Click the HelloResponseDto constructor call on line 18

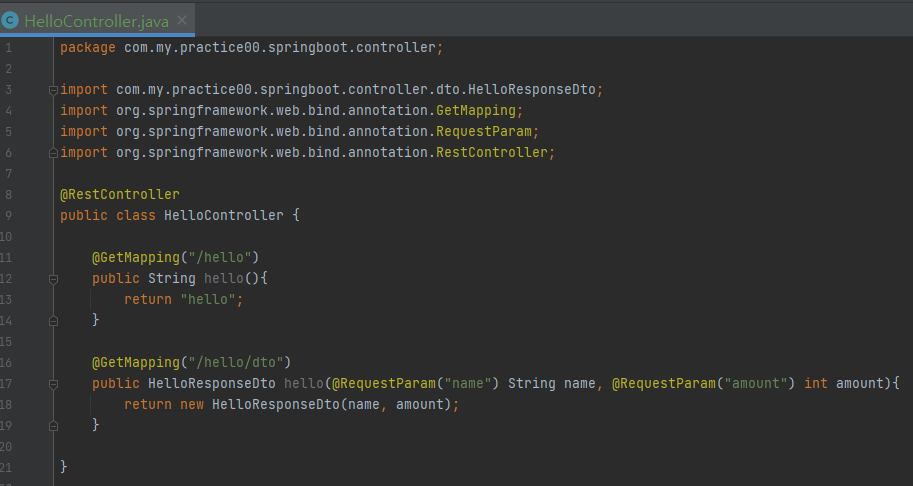tap(275, 404)
